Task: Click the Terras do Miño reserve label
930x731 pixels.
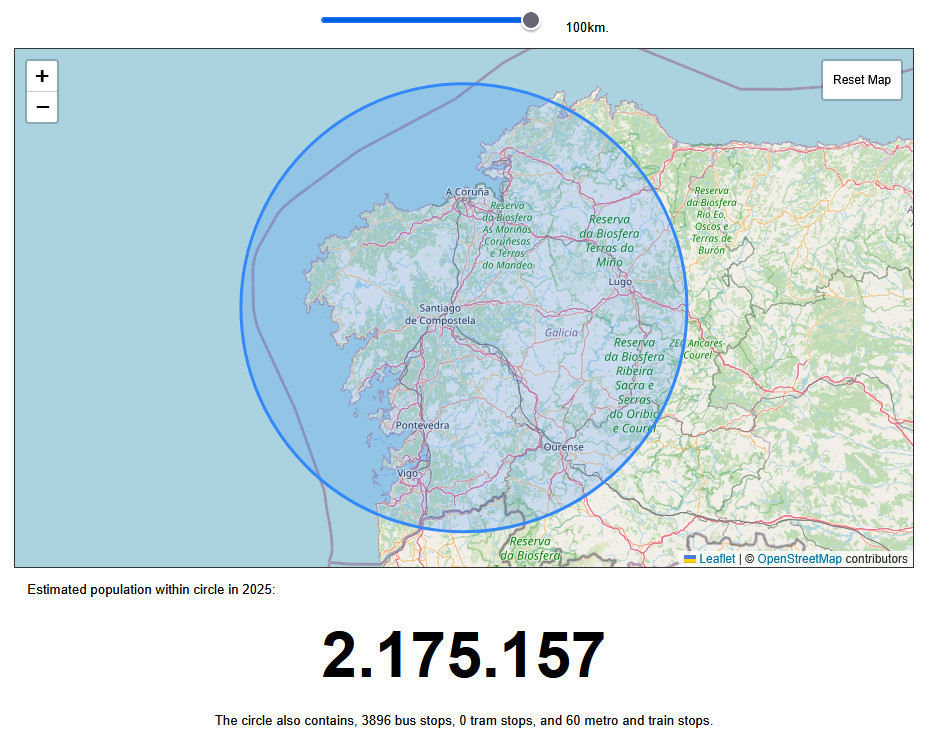Action: (609, 240)
